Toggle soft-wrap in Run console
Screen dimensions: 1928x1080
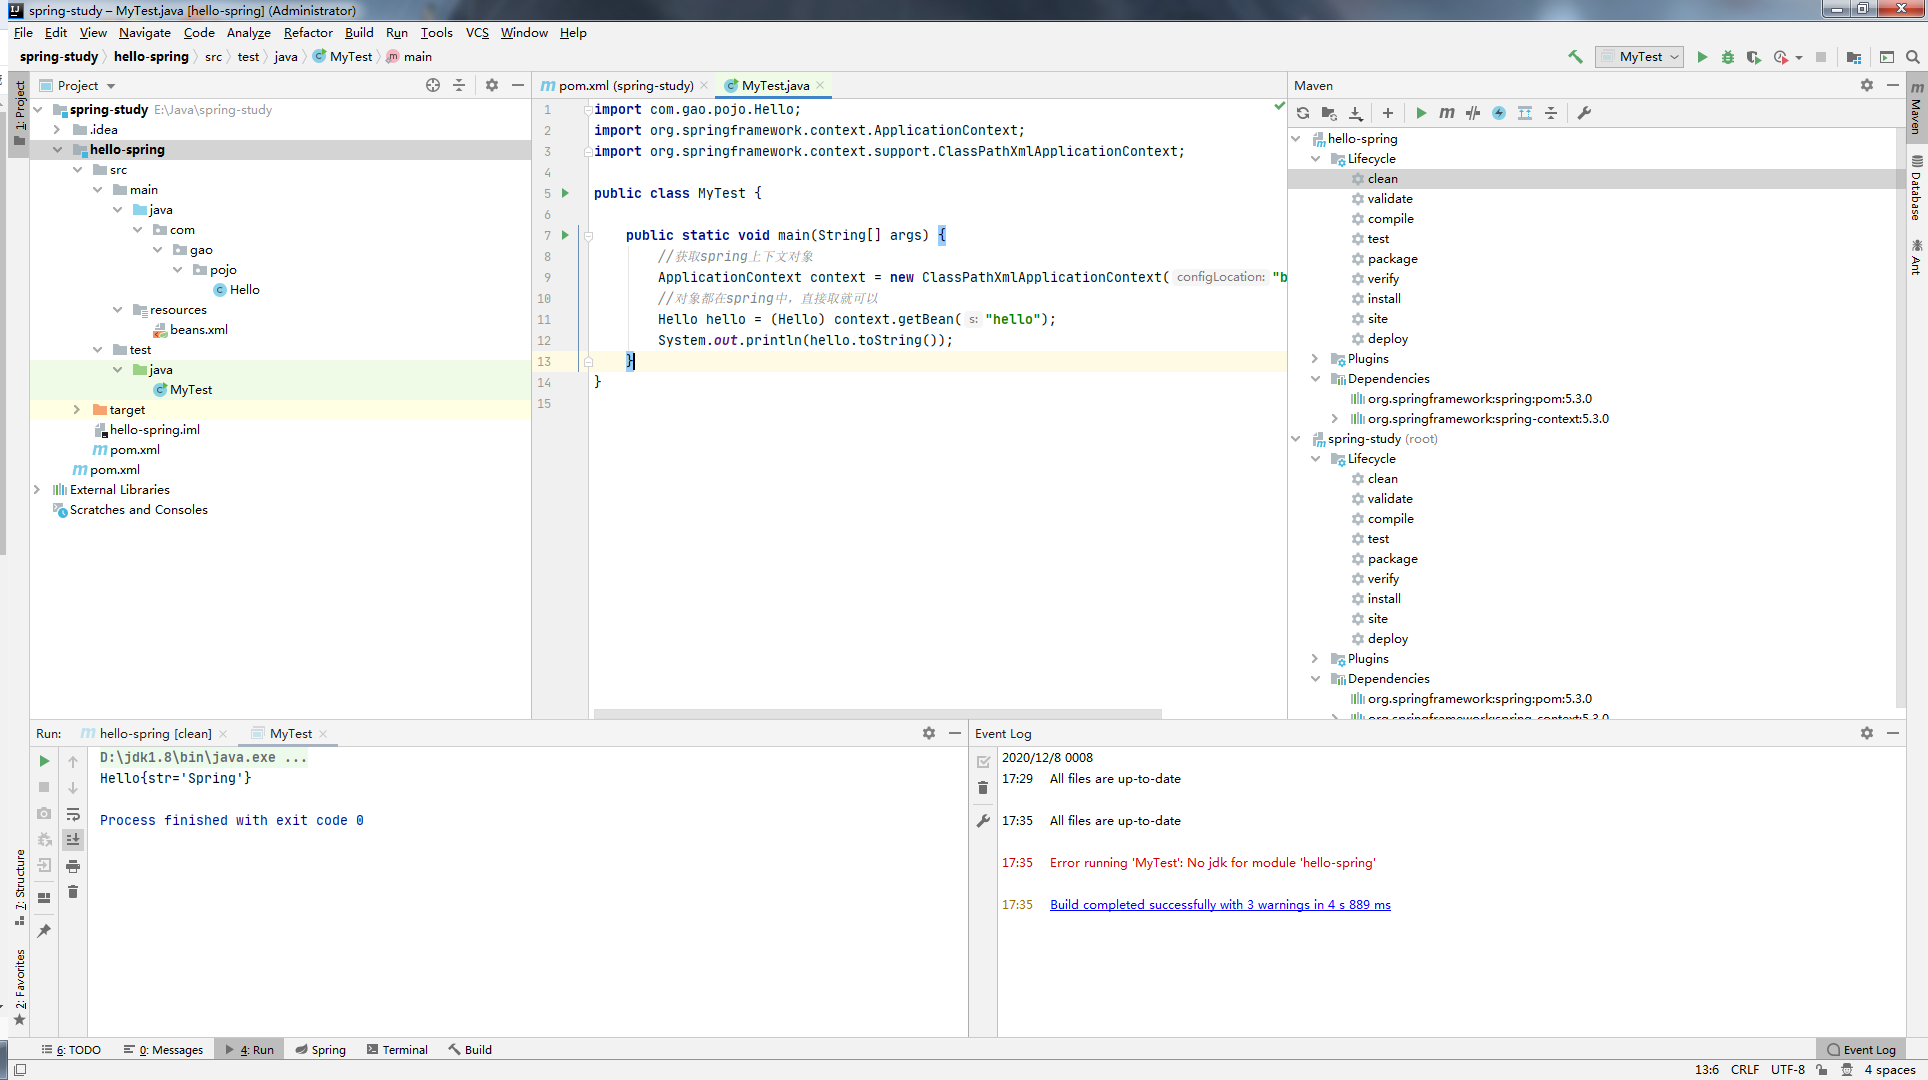[73, 814]
